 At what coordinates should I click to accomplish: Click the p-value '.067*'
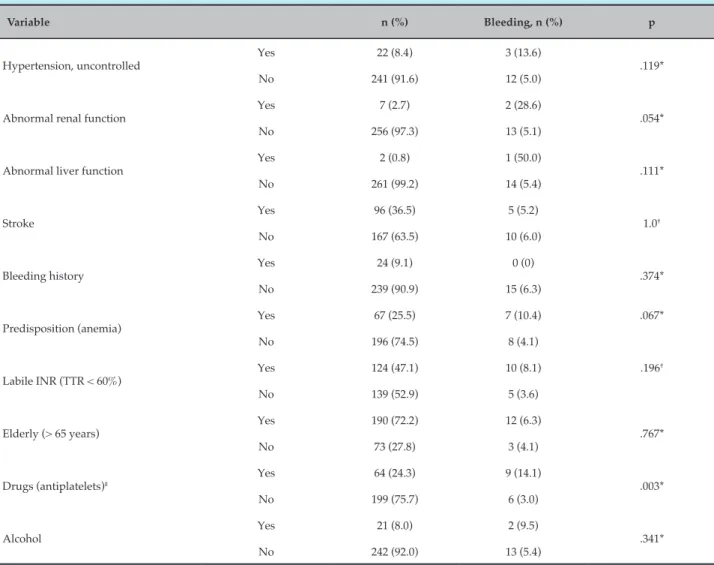point(652,316)
